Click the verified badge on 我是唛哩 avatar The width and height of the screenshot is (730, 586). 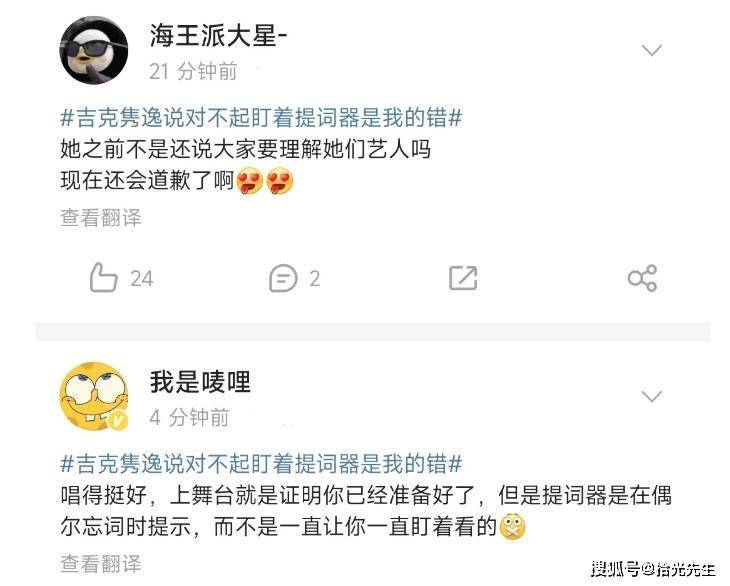[x=119, y=420]
